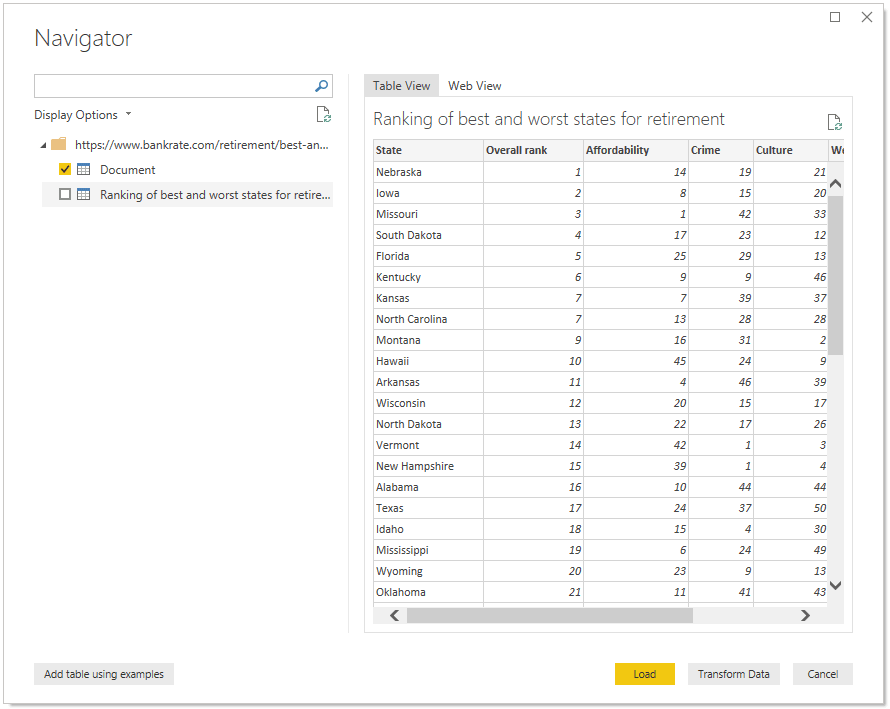Switch to the Web View tab
This screenshot has height=709, width=890.
click(474, 85)
